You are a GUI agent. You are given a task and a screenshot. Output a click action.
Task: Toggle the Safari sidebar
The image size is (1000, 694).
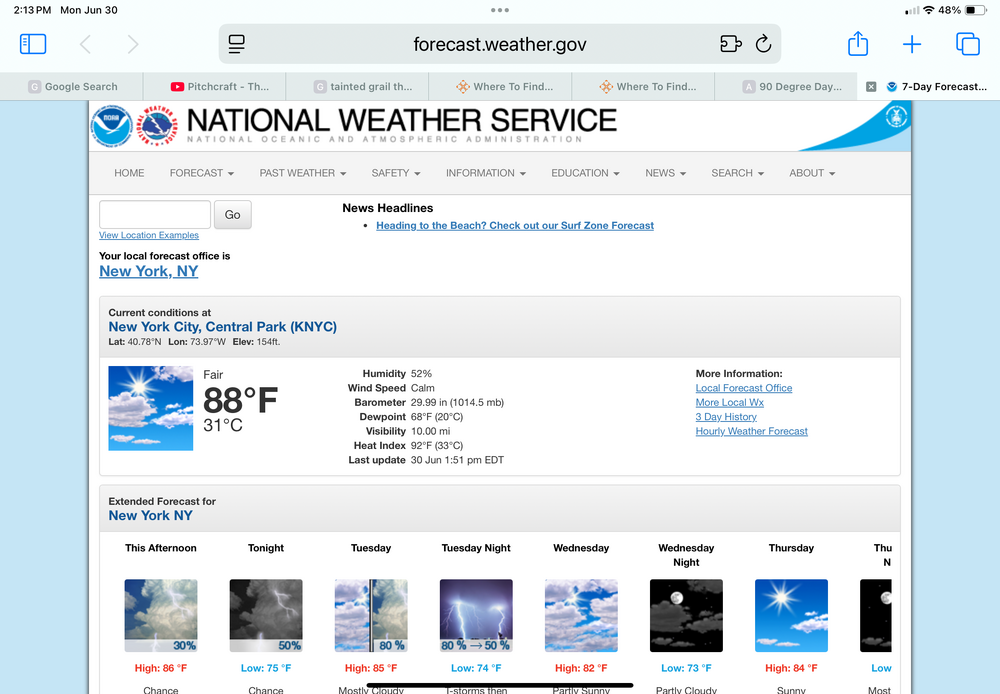pyautogui.click(x=33, y=44)
